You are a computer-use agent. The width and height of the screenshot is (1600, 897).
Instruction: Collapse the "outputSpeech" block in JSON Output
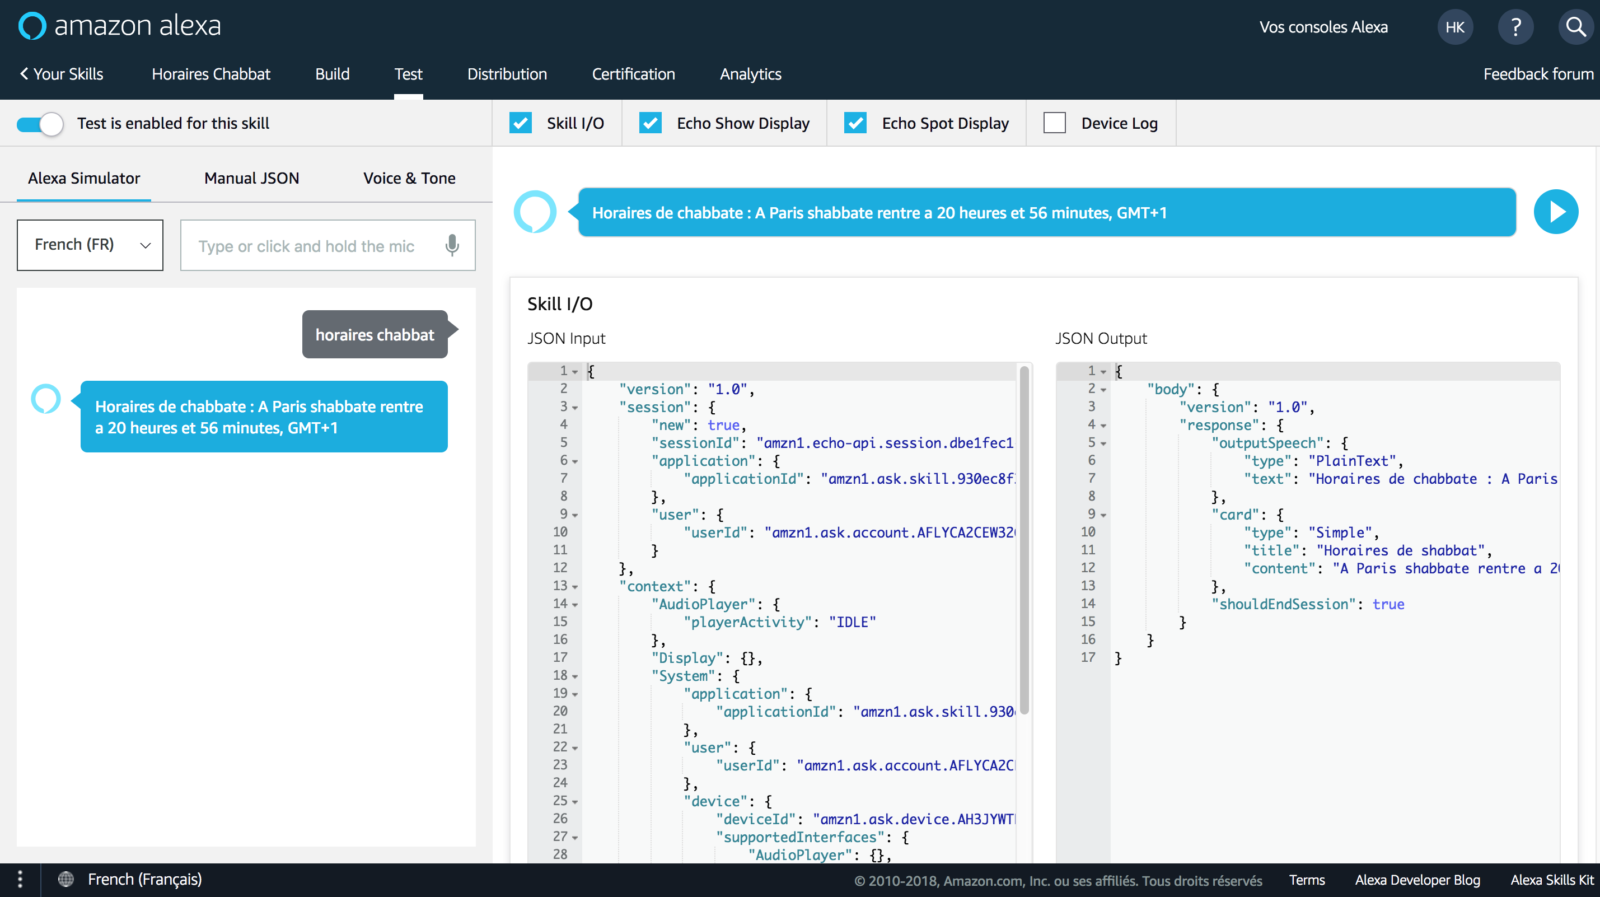coord(1104,444)
